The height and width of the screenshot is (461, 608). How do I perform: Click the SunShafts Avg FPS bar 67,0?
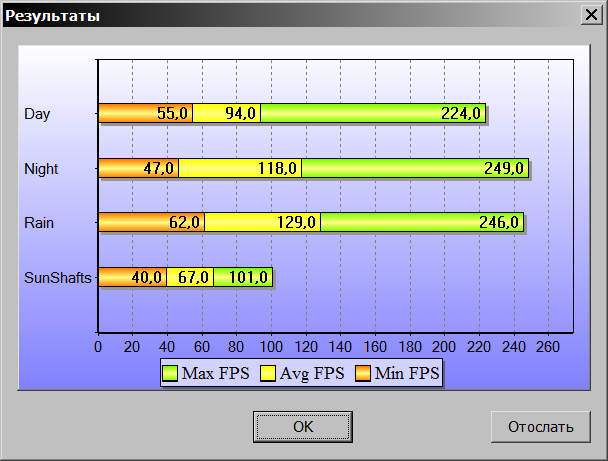point(190,277)
